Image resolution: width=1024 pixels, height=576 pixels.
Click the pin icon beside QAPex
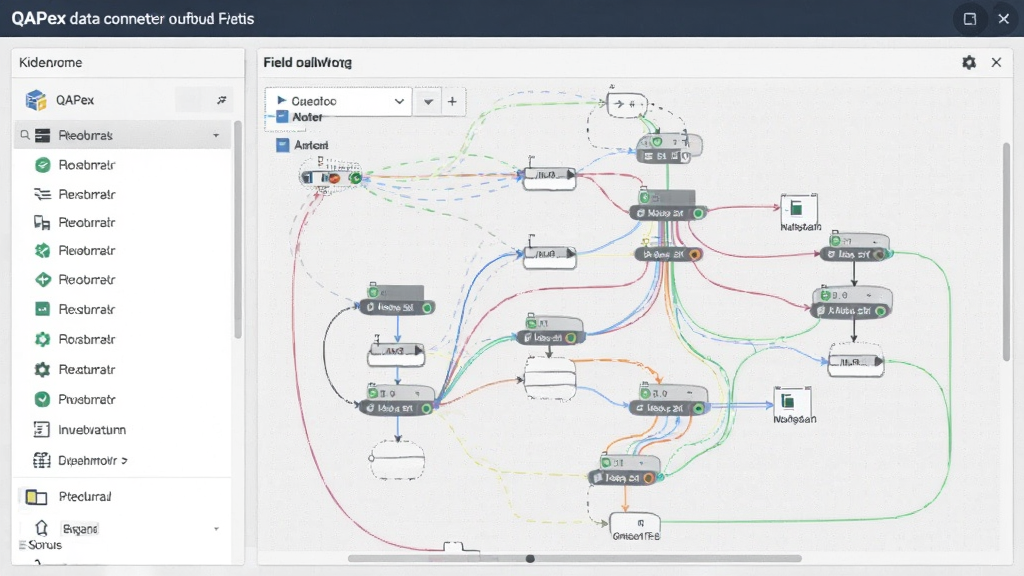click(x=221, y=100)
